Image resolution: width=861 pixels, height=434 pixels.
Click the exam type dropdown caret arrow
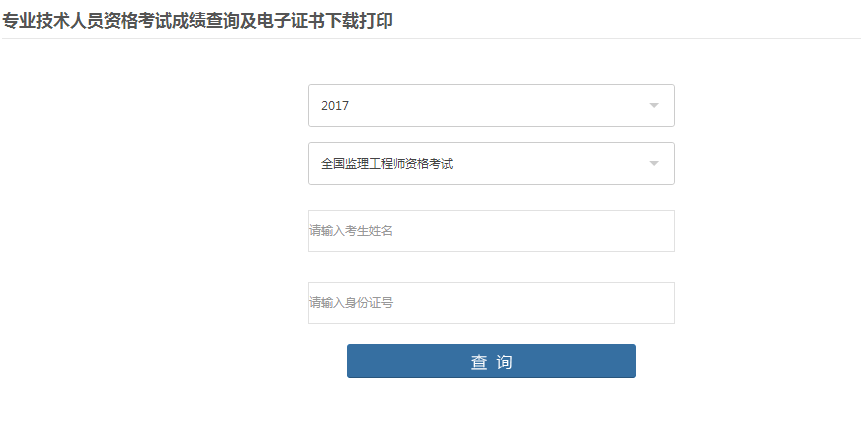pos(654,163)
